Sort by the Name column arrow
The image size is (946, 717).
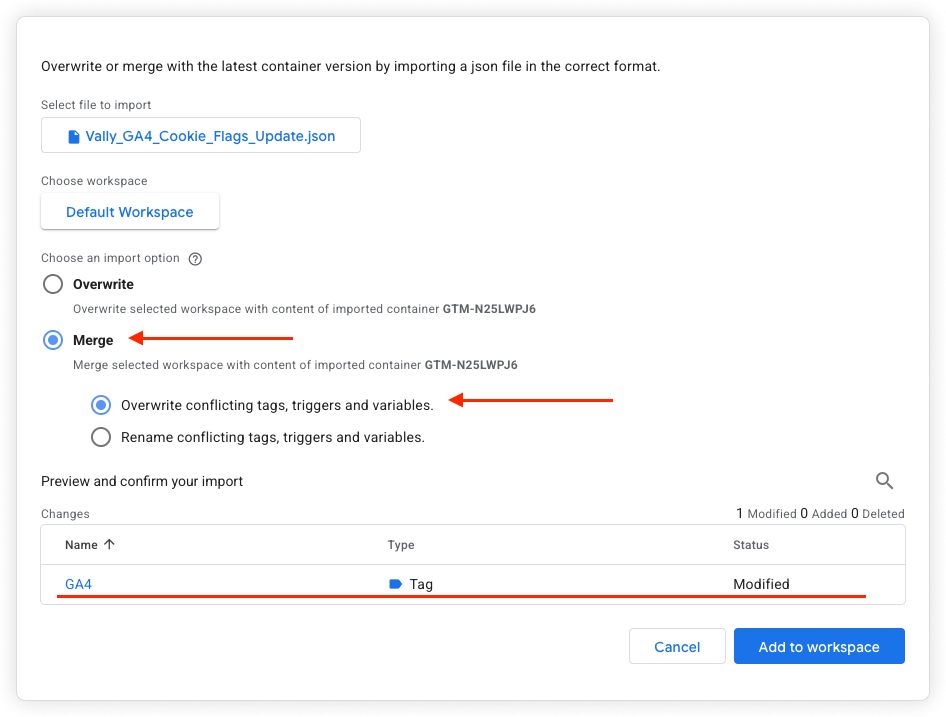pyautogui.click(x=109, y=544)
